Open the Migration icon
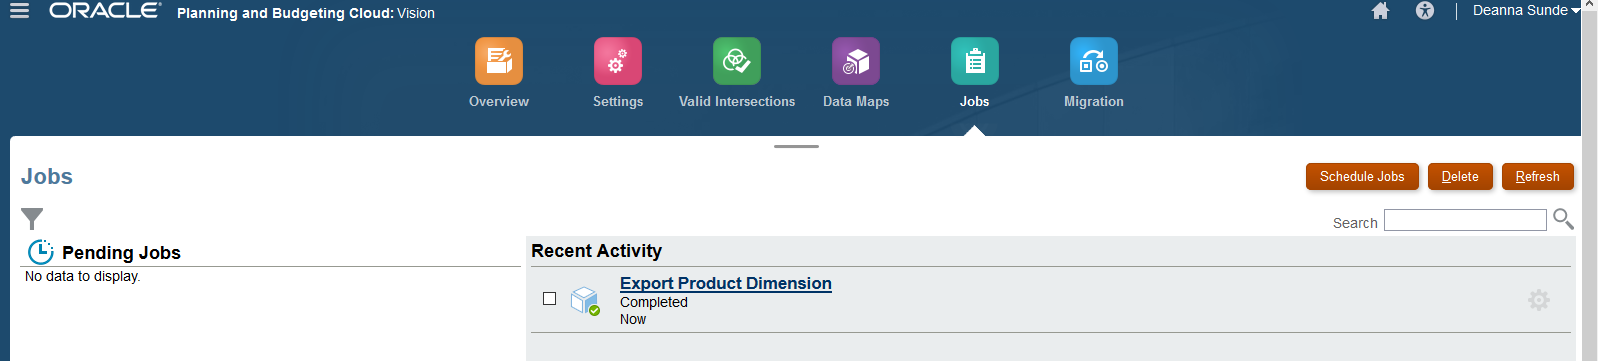The image size is (1598, 361). 1094,61
